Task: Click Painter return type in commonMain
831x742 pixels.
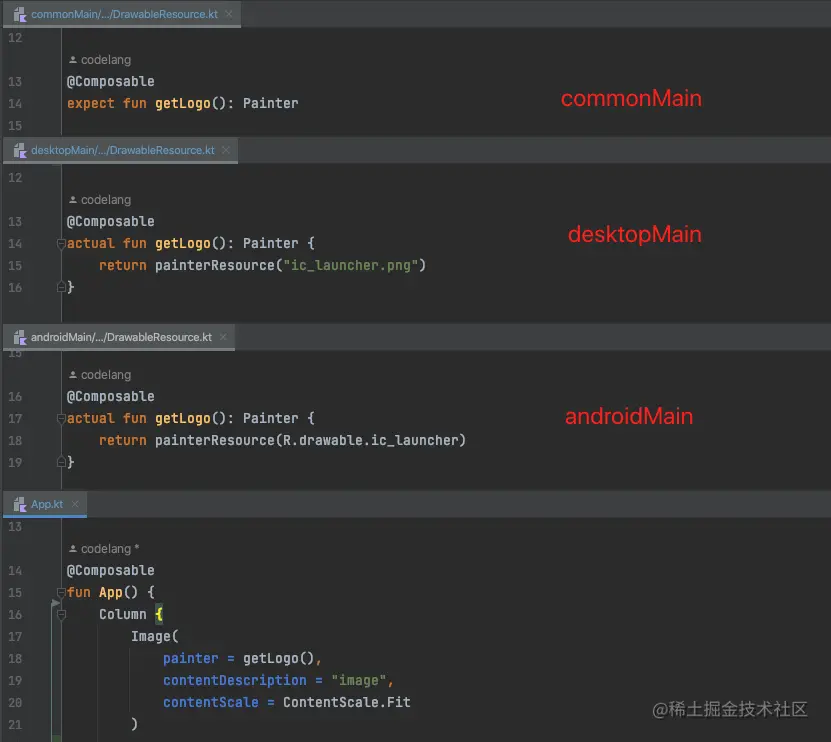Action: pos(271,103)
